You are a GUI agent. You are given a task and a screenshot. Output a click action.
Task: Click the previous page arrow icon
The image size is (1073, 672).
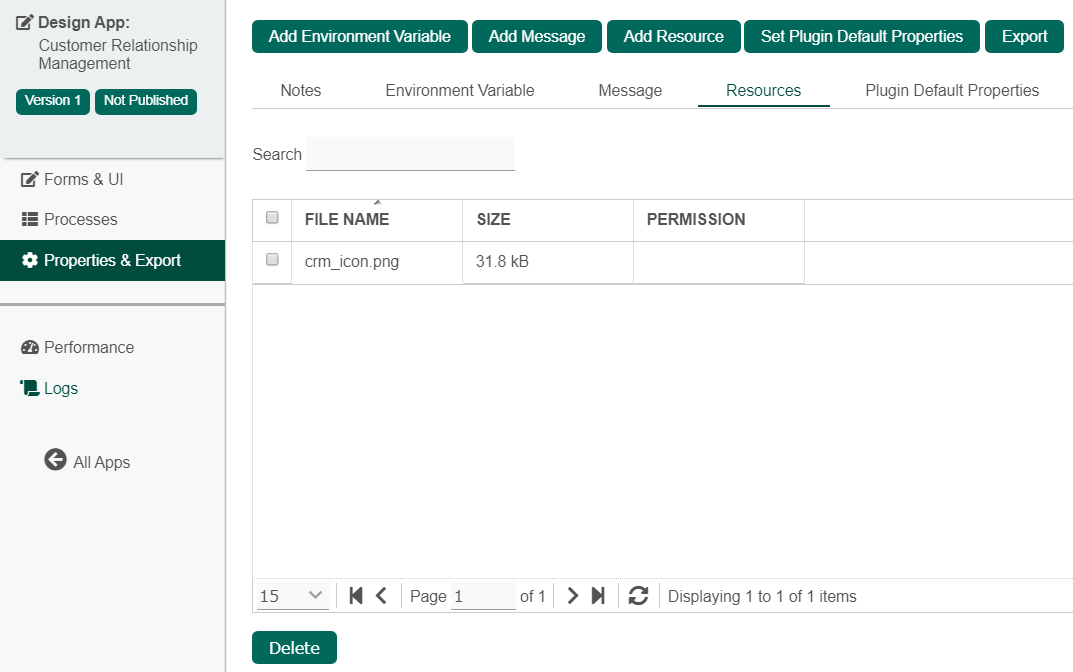click(381, 596)
